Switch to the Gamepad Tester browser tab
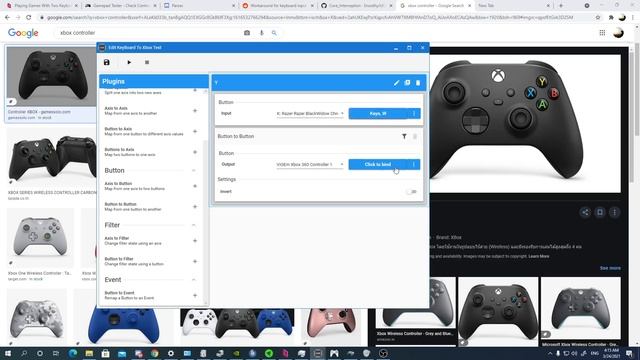The height and width of the screenshot is (360, 640). (x=120, y=6)
